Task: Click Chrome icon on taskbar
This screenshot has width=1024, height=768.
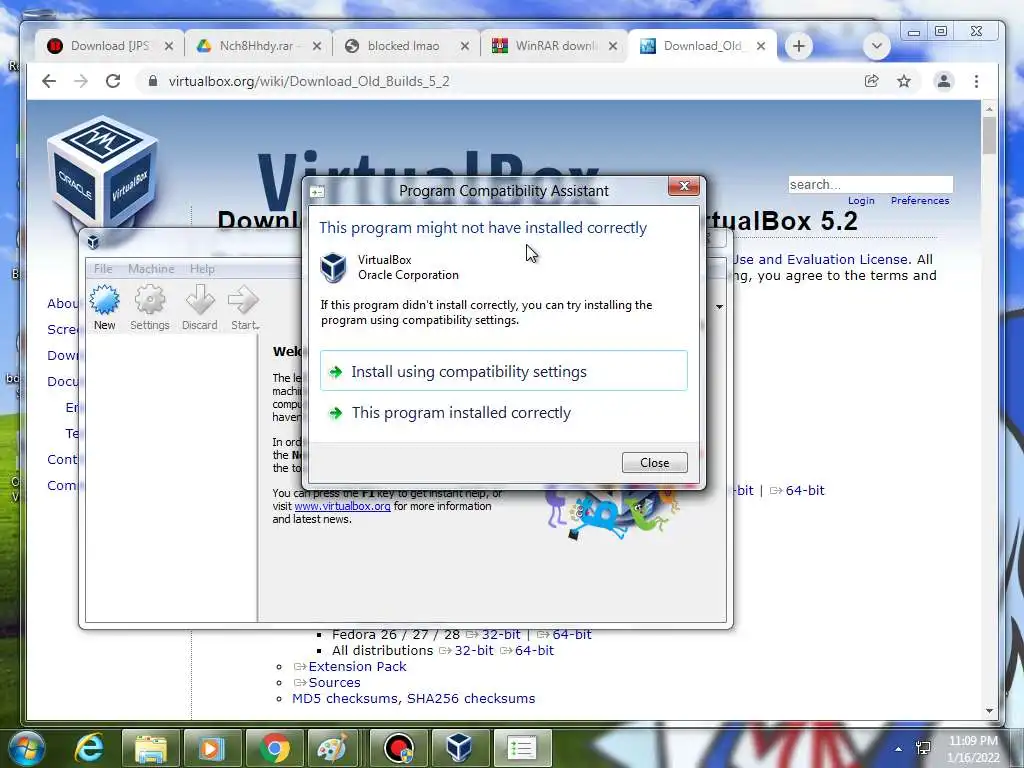Action: (x=275, y=748)
